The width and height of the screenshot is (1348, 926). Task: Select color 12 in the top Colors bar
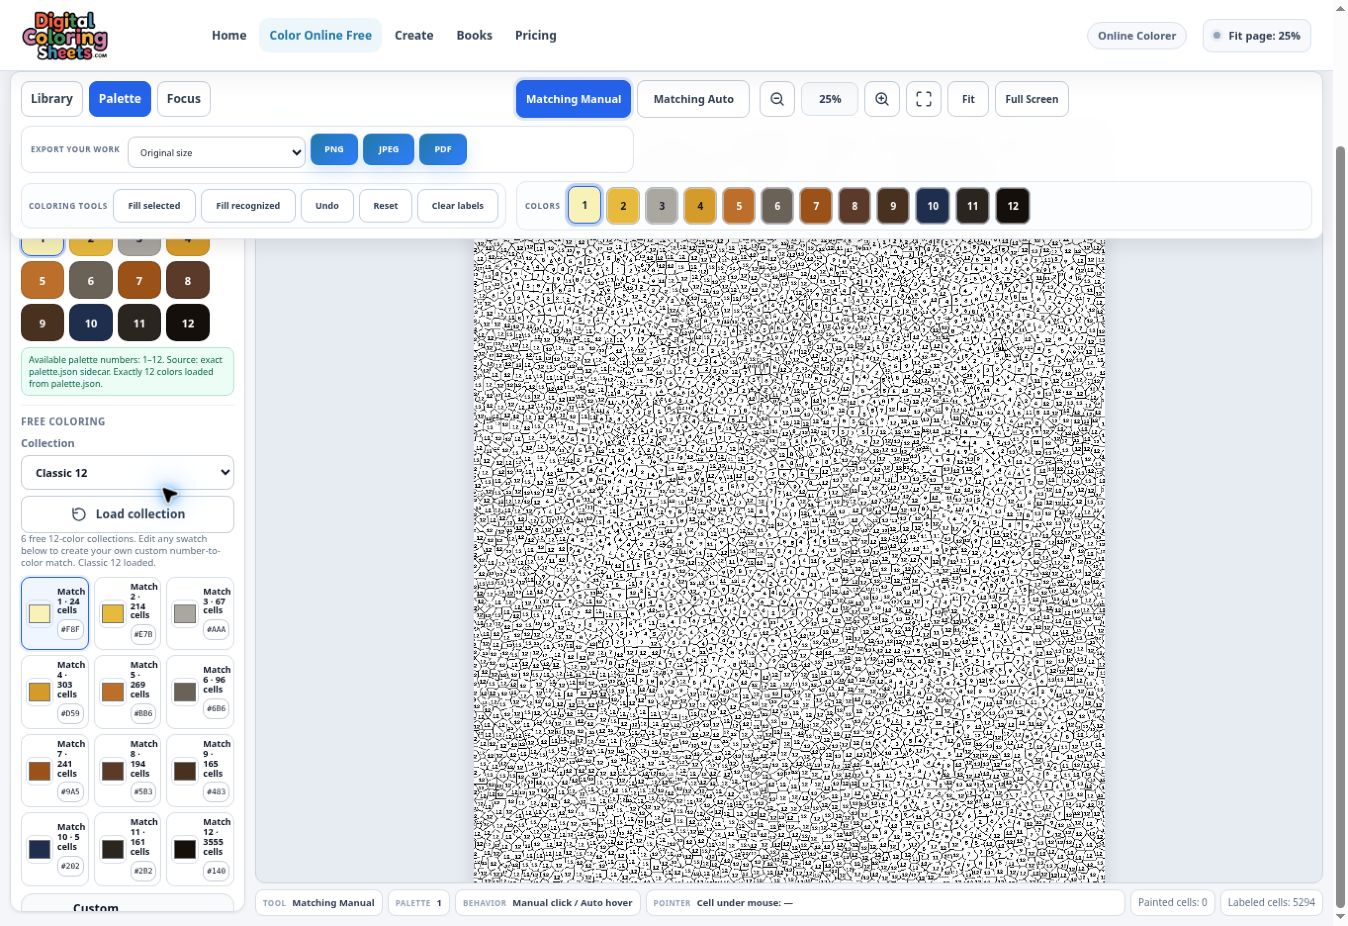pyautogui.click(x=1013, y=206)
